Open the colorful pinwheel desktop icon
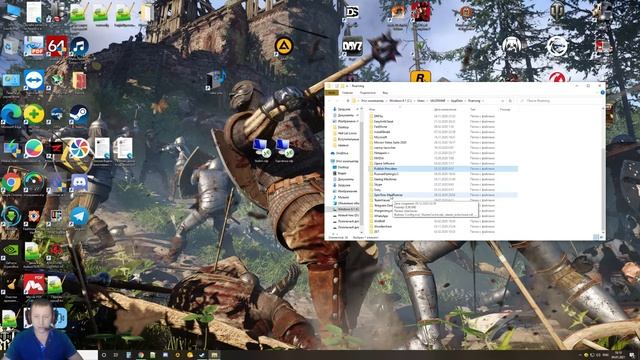Image resolution: width=640 pixels, height=360 pixels. coord(79,148)
